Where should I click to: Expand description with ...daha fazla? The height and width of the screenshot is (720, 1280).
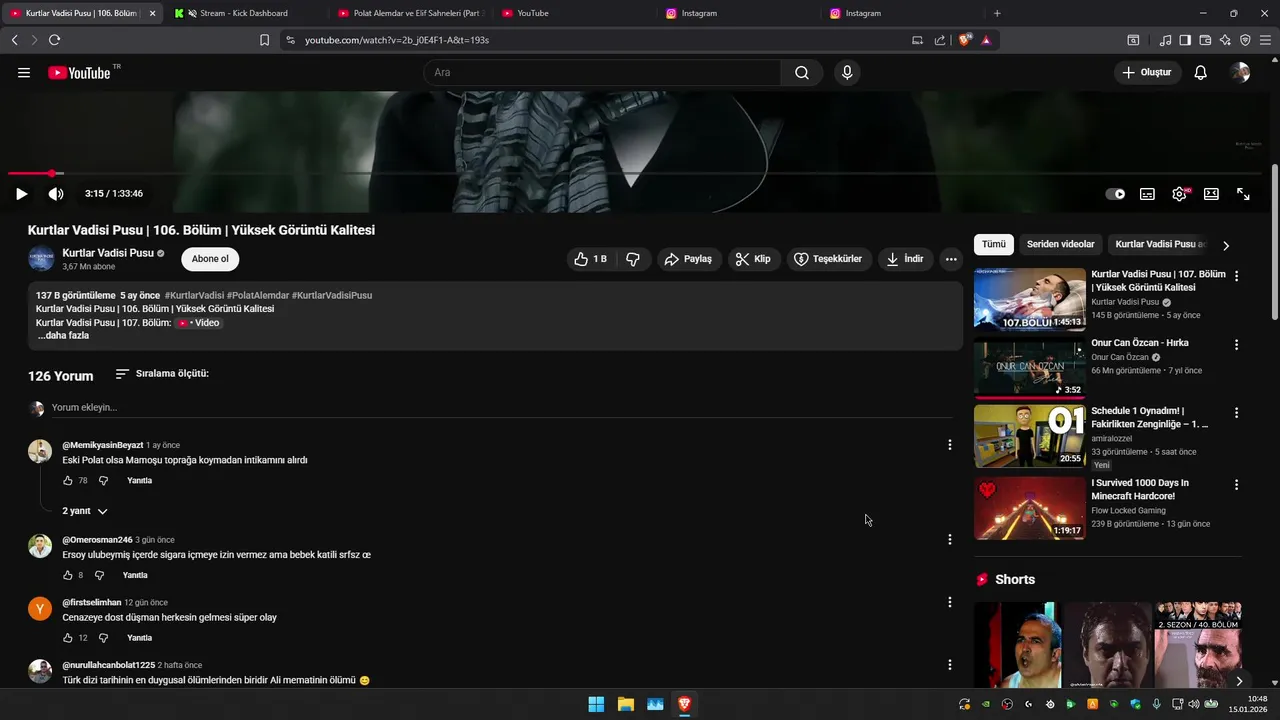click(64, 336)
